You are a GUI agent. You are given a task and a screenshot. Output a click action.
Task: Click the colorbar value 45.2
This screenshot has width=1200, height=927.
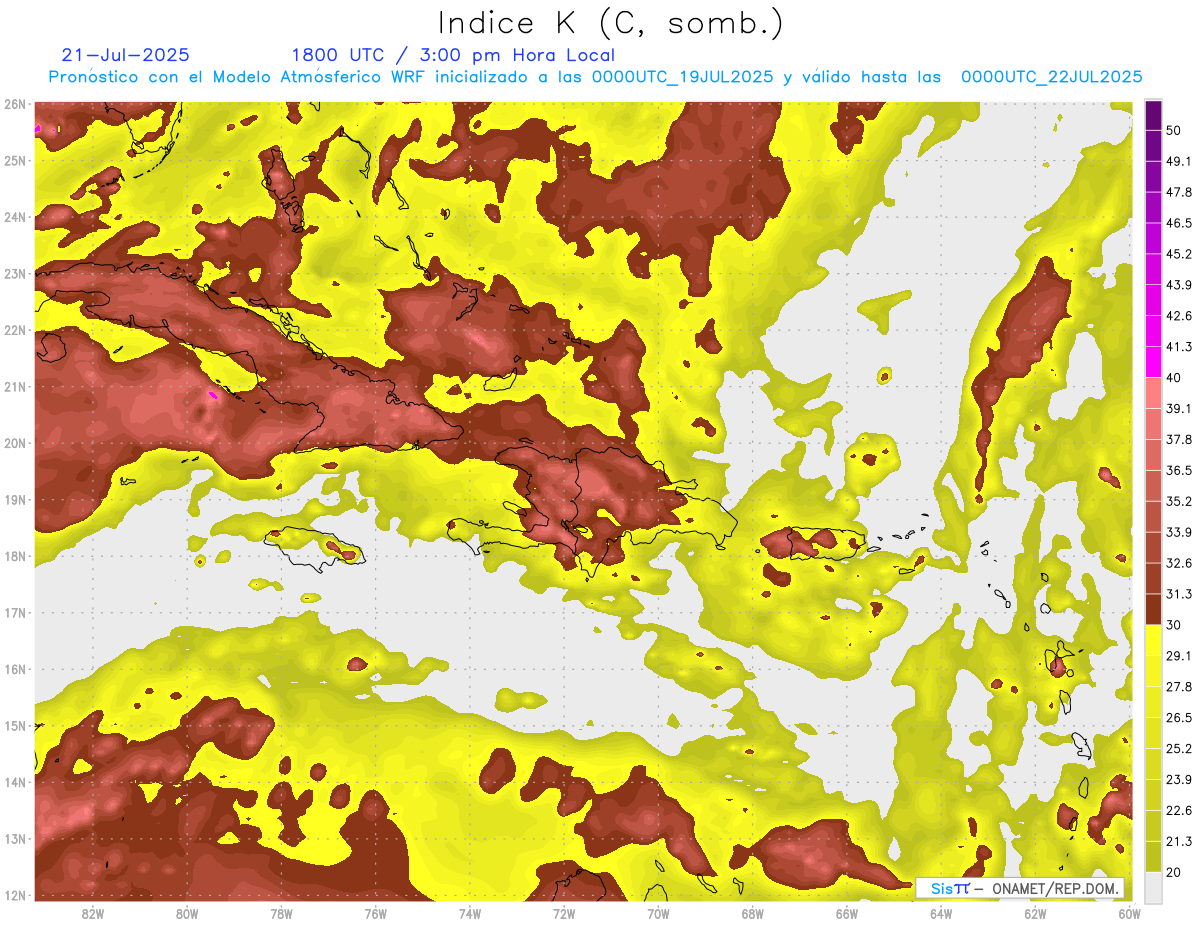click(1180, 254)
